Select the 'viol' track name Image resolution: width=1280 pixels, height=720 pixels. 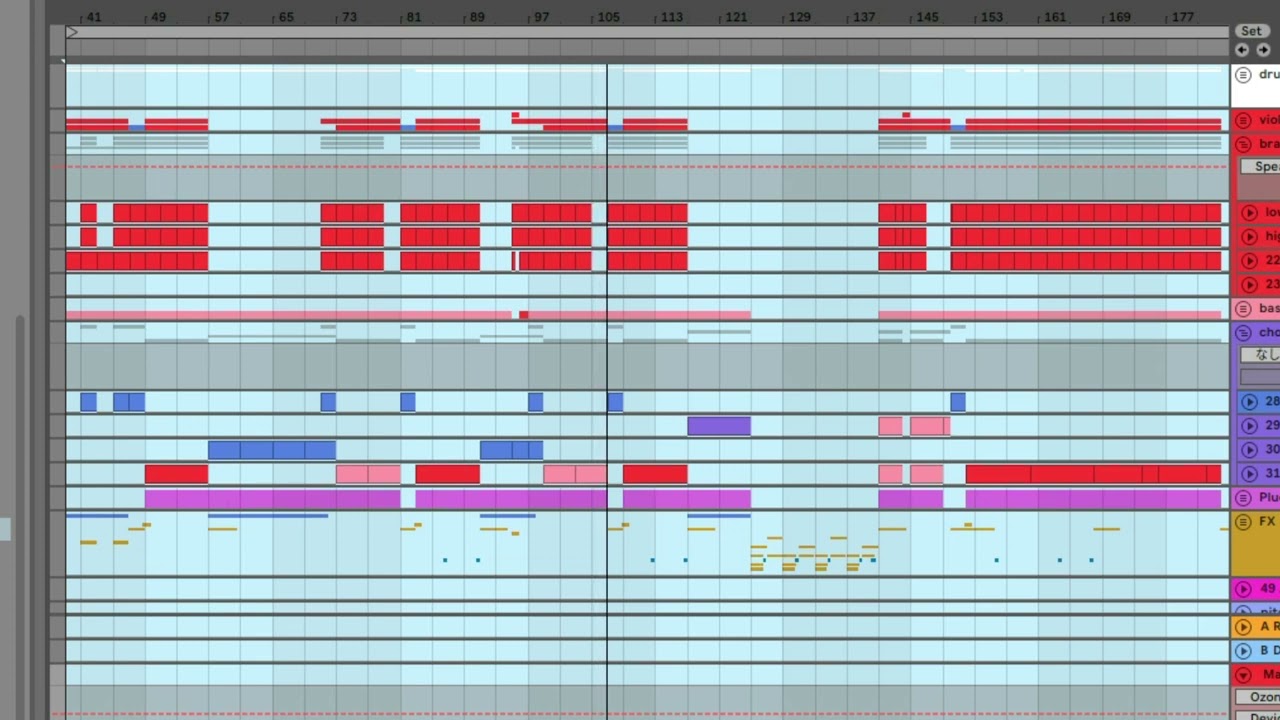(x=1269, y=120)
